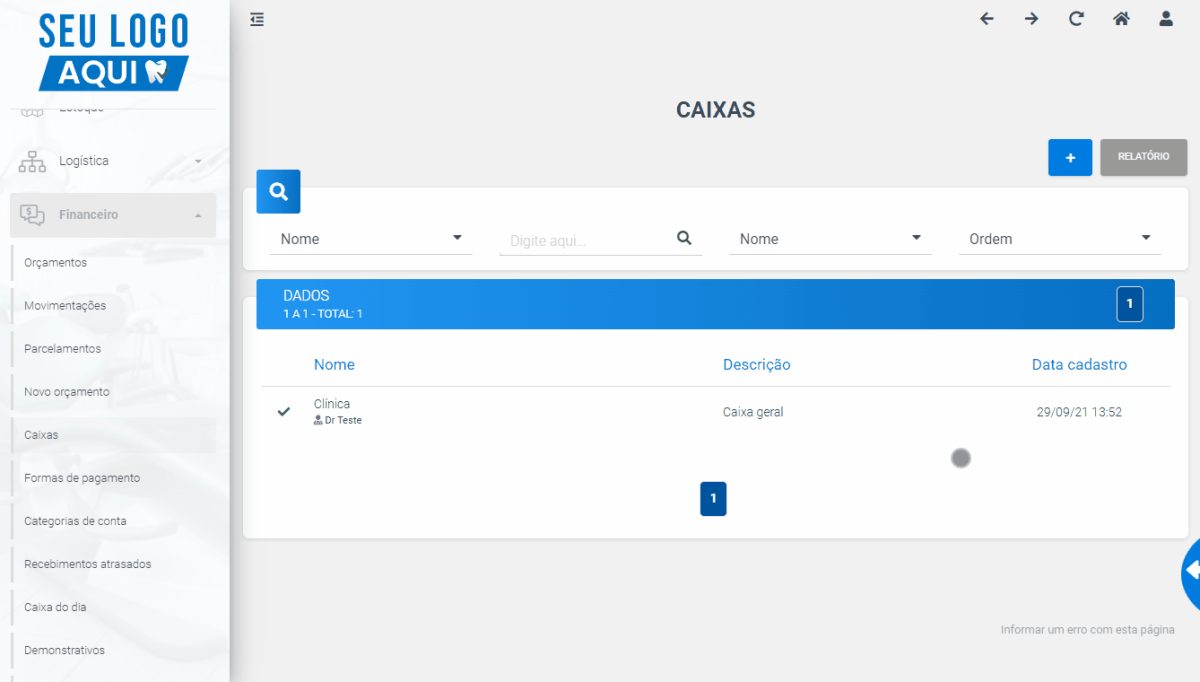Open the first Nome filter dropdown
The width and height of the screenshot is (1200, 682).
coord(371,239)
